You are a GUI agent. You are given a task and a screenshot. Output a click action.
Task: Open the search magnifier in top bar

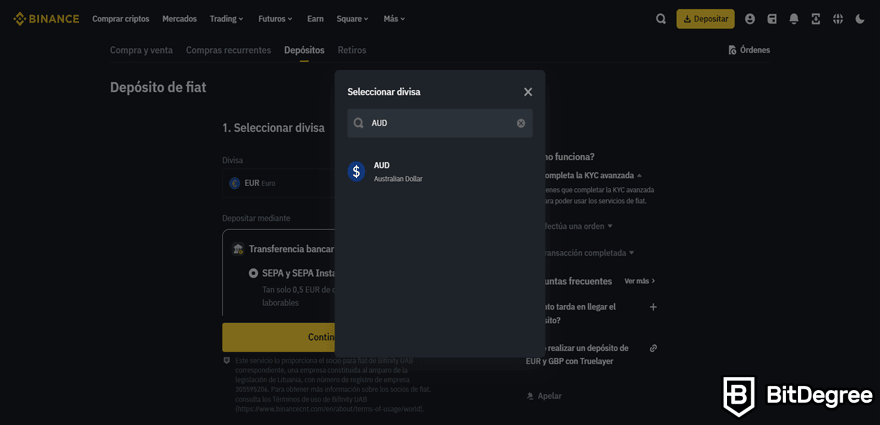pos(661,19)
